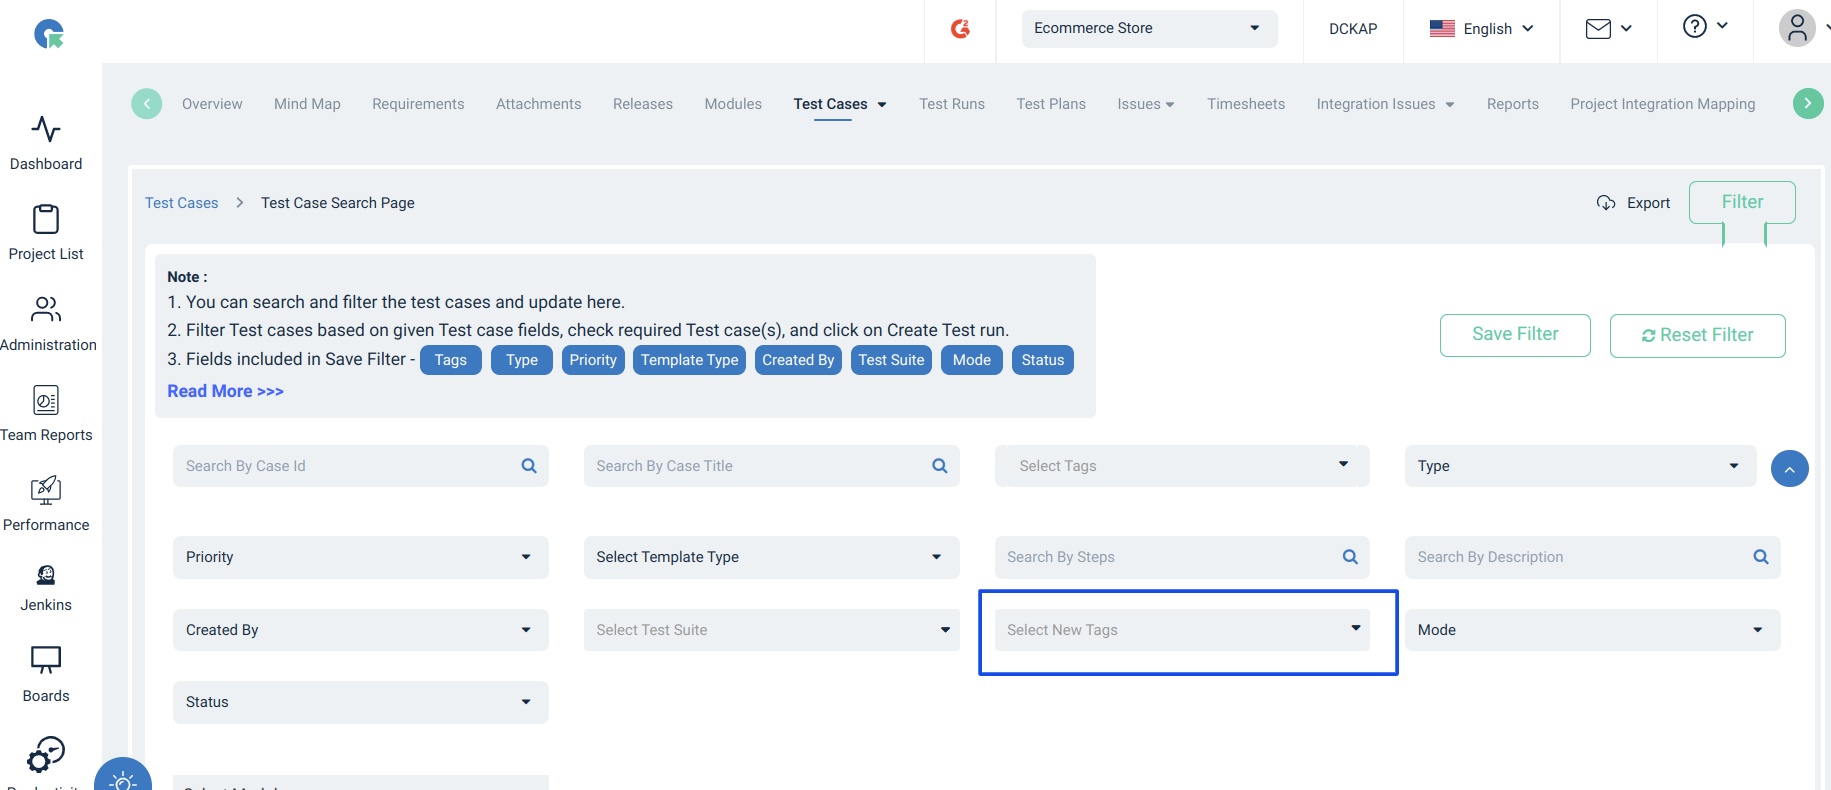The image size is (1831, 790).
Task: Click the Save Filter button
Action: tap(1515, 335)
